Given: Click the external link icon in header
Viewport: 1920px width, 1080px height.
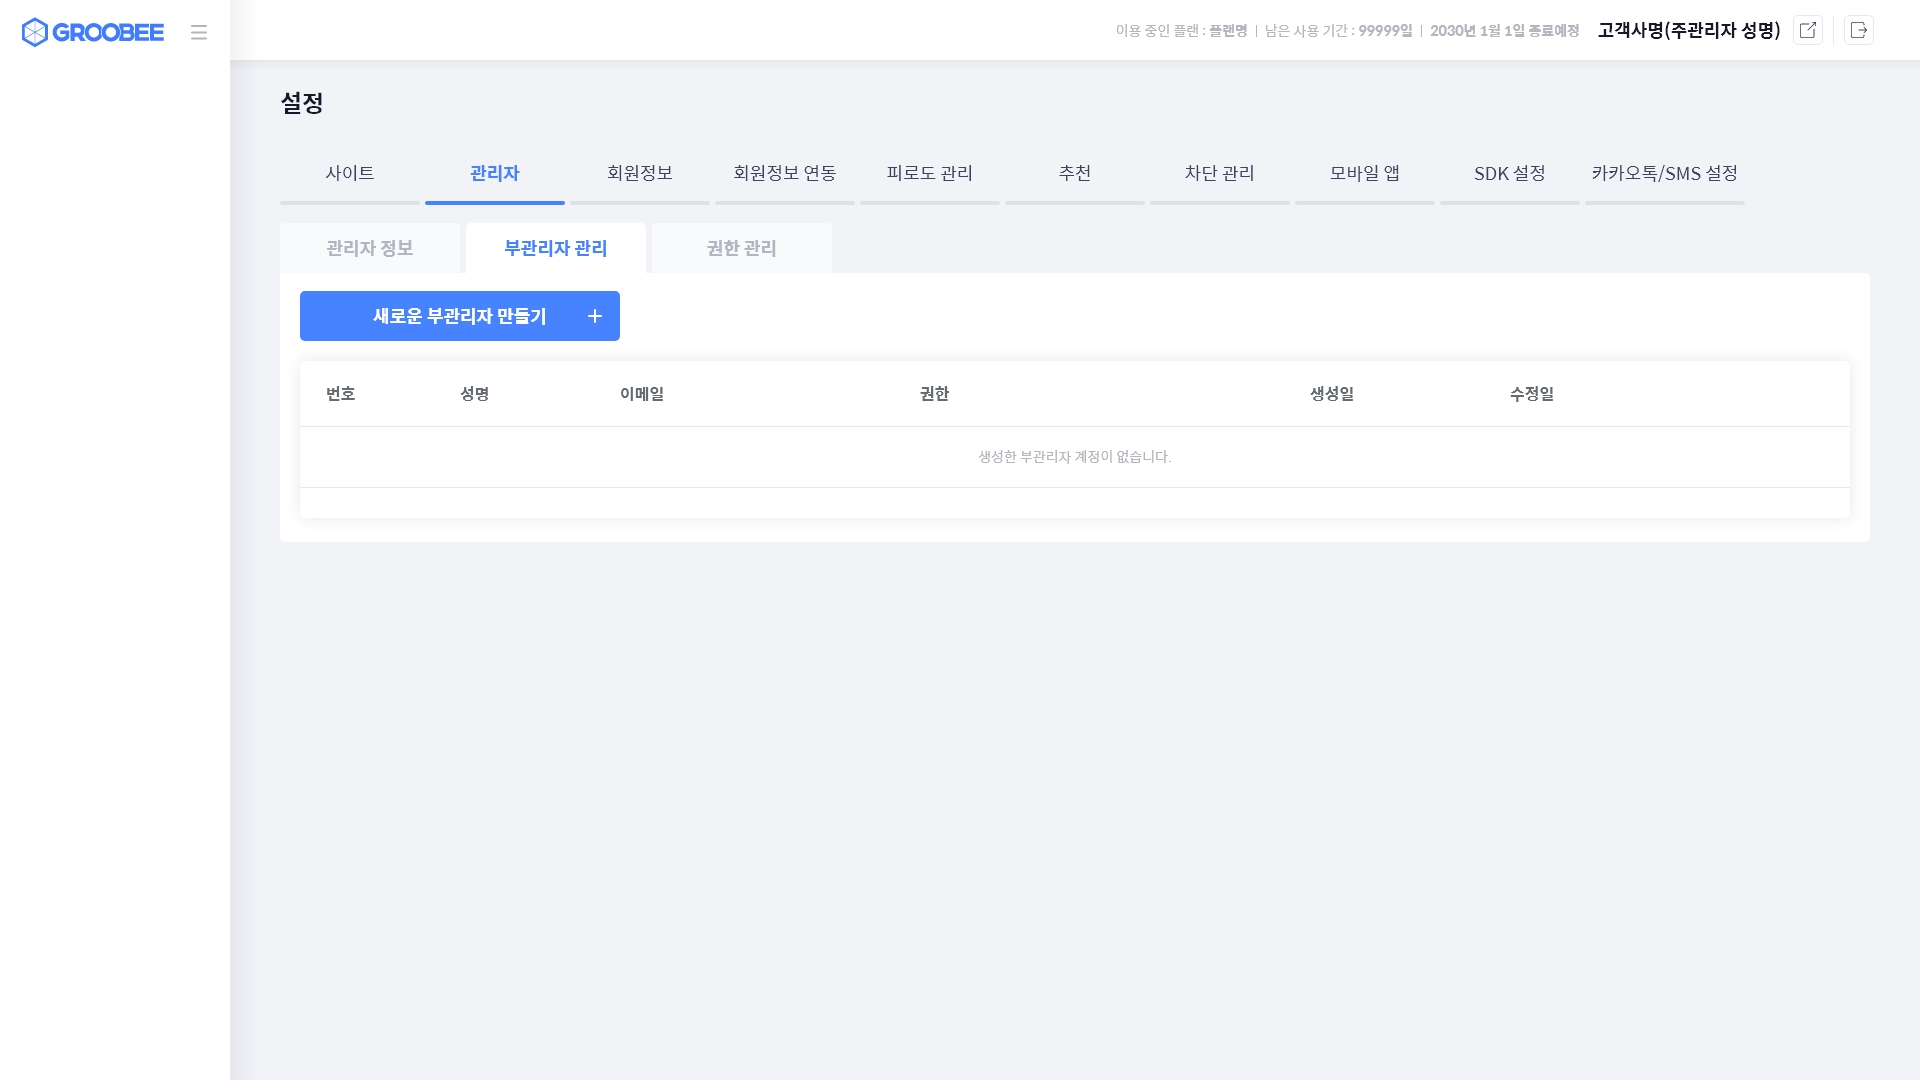Looking at the screenshot, I should click(1808, 30).
